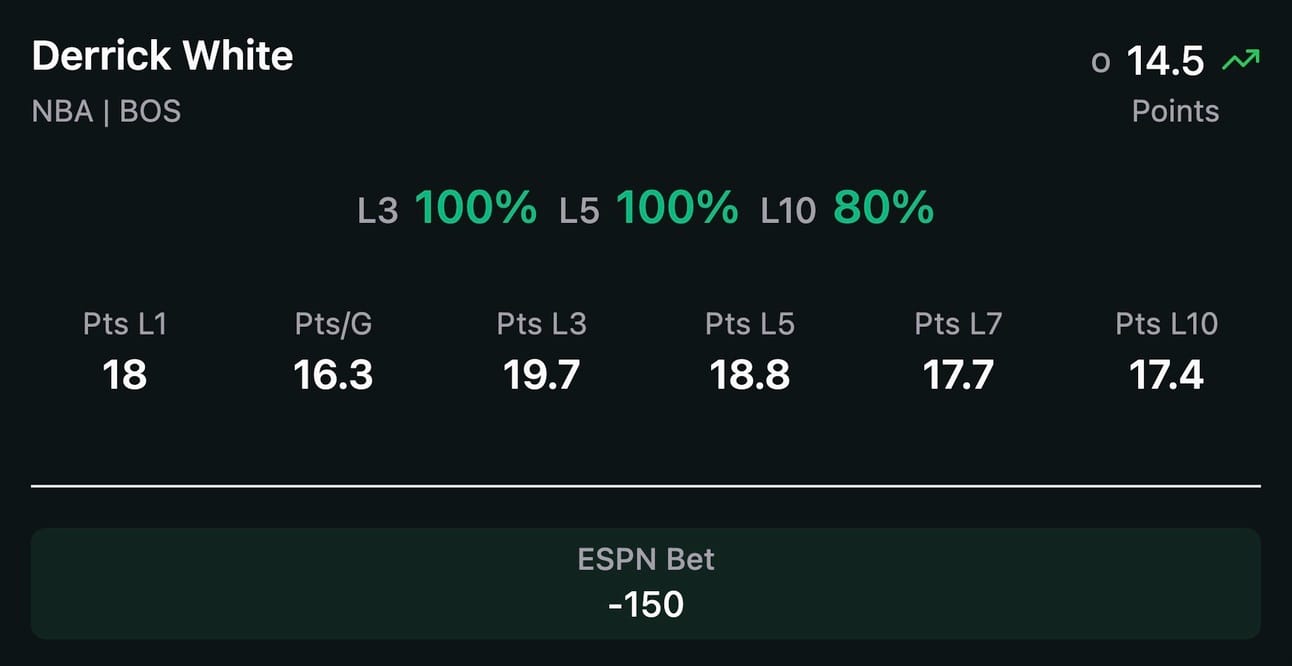
Task: Open the Derrick White player name
Action: pos(163,56)
